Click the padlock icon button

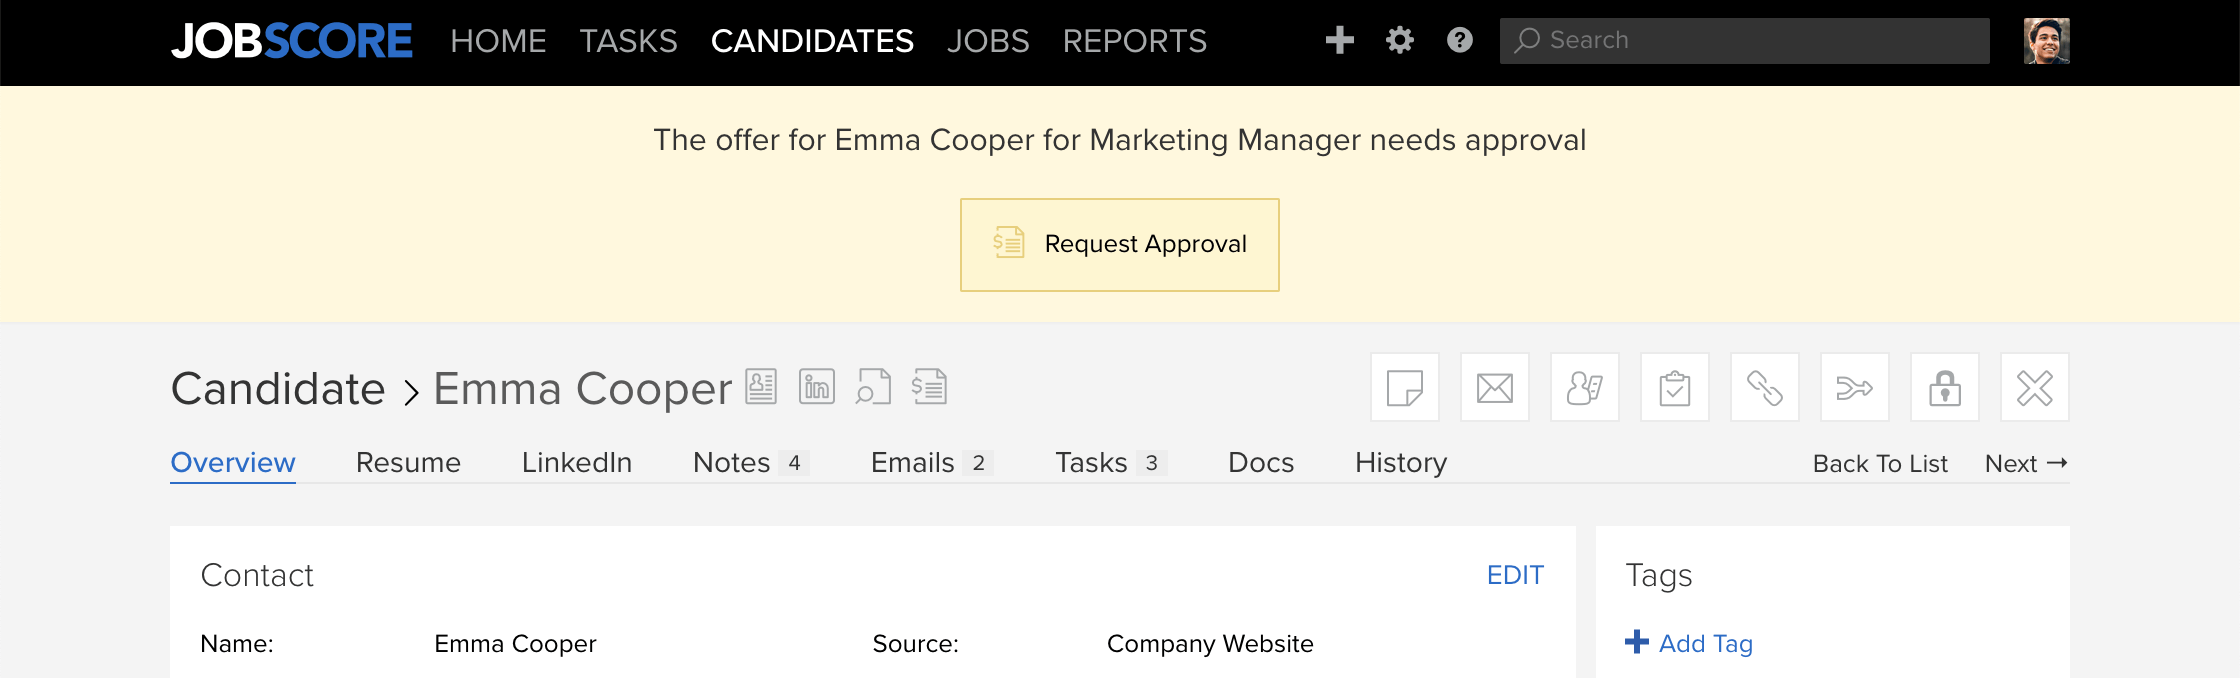pyautogui.click(x=1945, y=387)
